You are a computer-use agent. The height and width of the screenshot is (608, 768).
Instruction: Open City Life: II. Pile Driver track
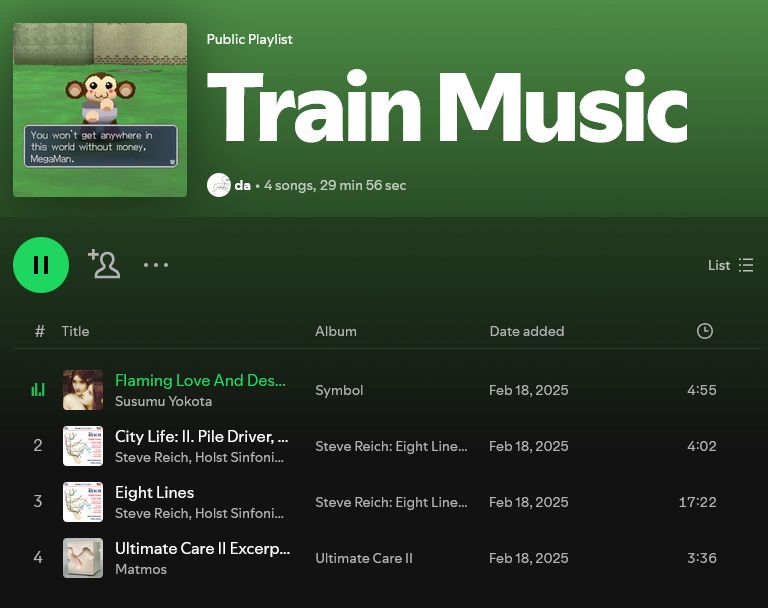(201, 437)
